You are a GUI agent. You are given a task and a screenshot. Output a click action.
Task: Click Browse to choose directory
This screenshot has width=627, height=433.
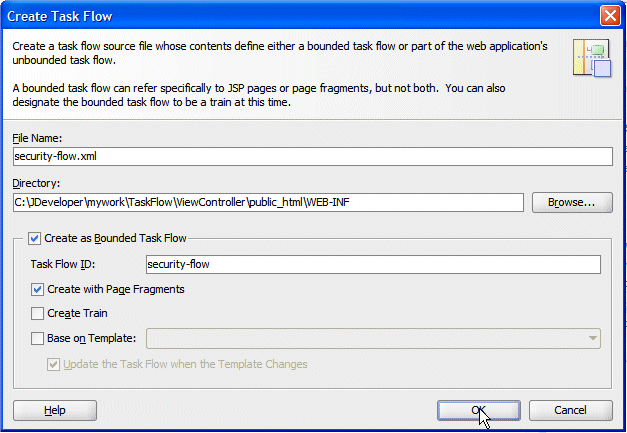[572, 202]
